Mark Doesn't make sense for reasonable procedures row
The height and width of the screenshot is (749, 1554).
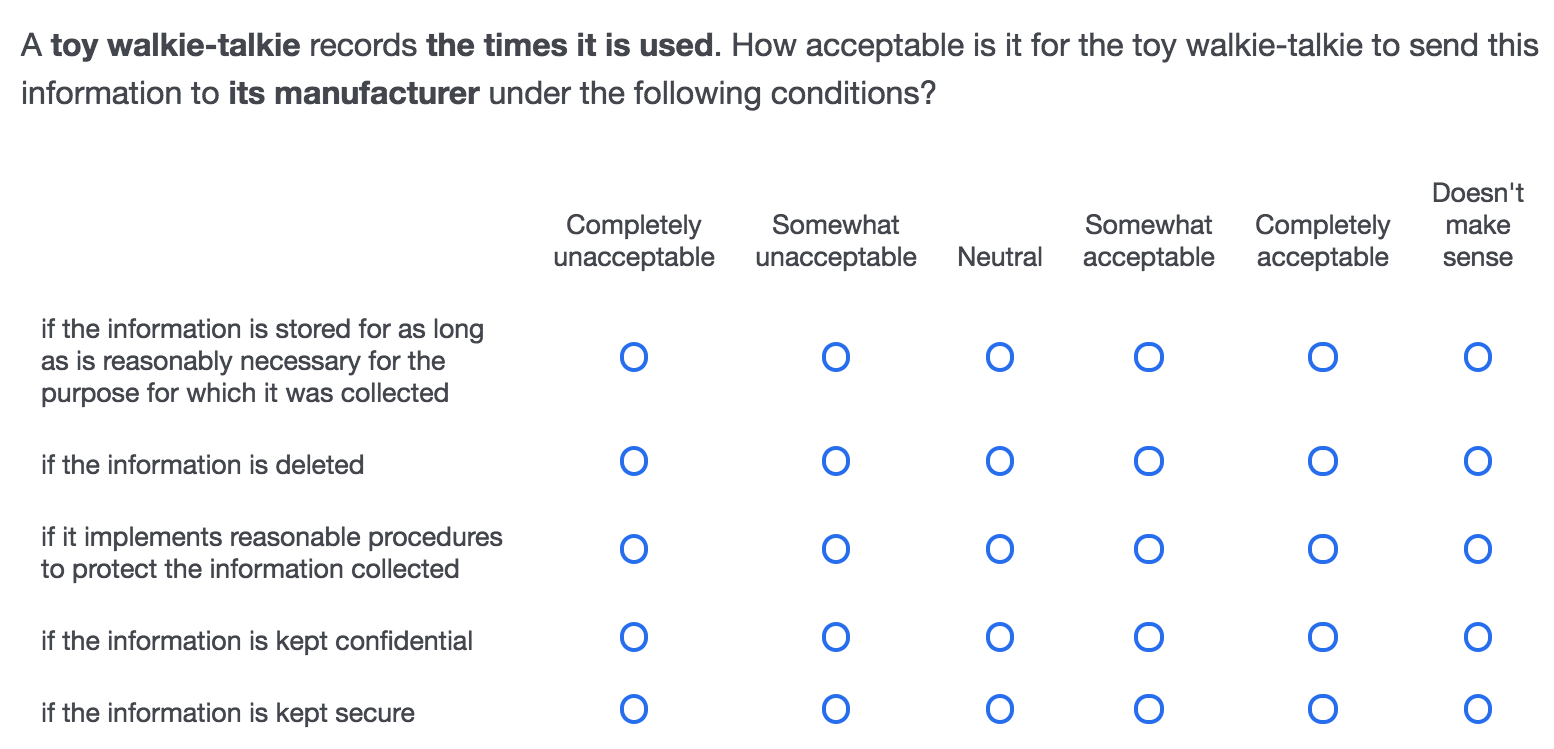coord(1477,549)
